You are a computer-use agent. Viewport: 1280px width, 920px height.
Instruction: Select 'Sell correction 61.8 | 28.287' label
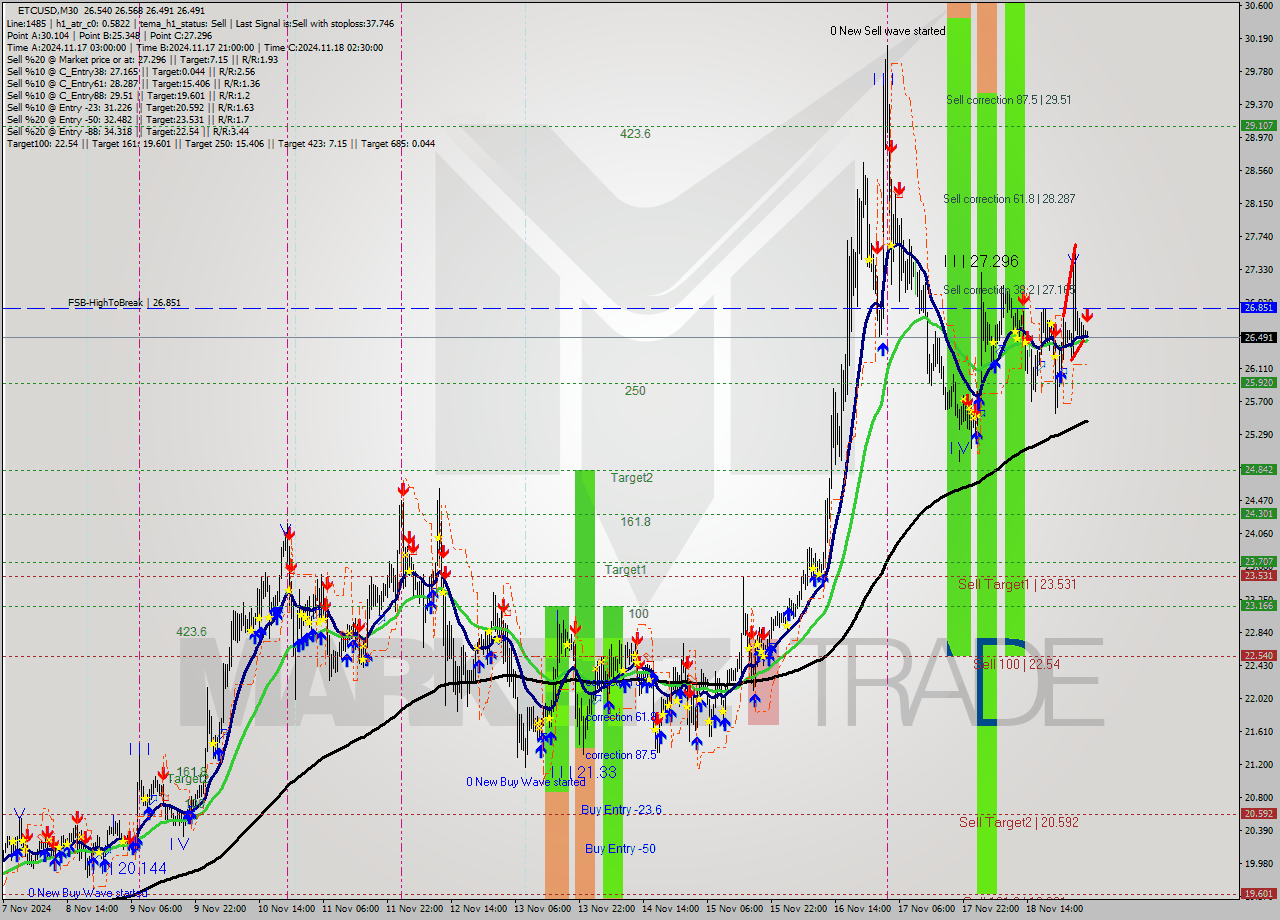(x=1009, y=199)
